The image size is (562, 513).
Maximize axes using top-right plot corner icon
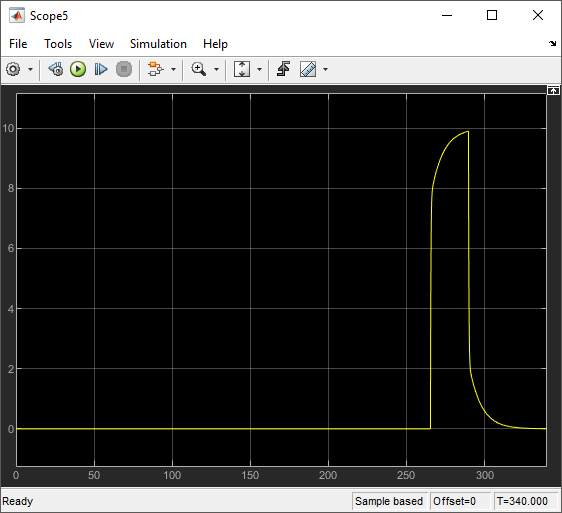pos(553,90)
